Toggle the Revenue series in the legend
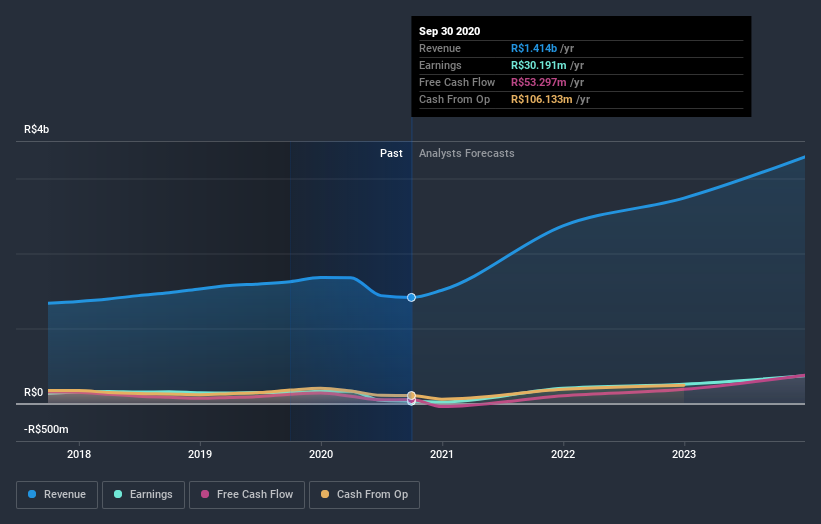 [x=57, y=495]
